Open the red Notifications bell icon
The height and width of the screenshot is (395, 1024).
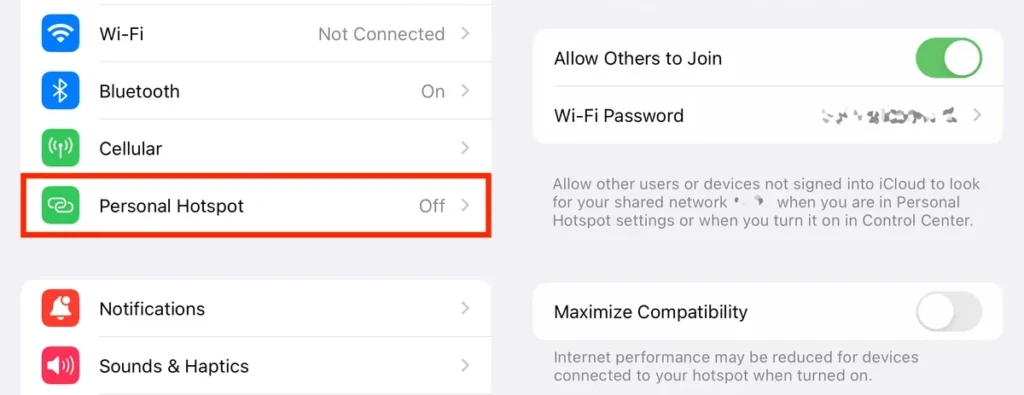click(x=61, y=308)
